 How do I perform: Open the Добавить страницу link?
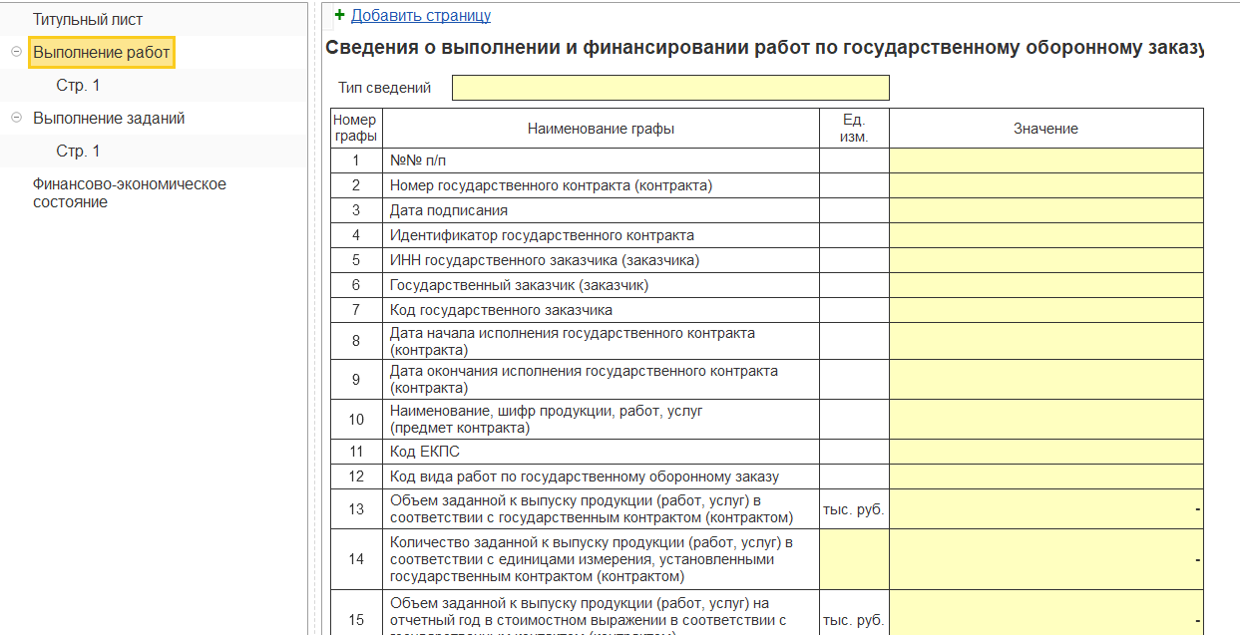click(421, 16)
